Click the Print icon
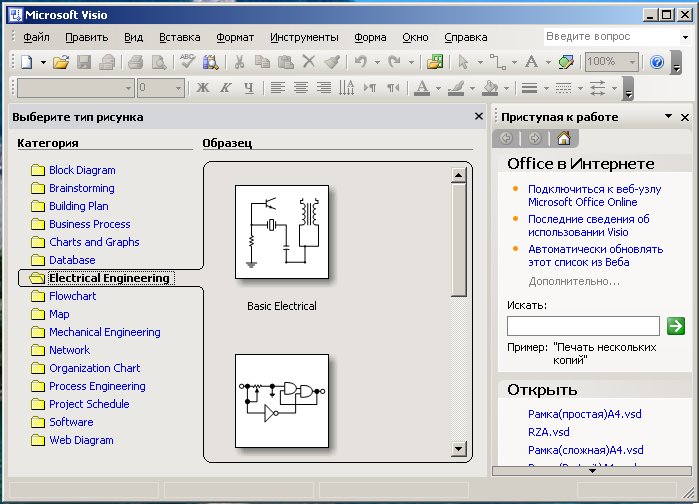699x504 pixels. pos(136,62)
